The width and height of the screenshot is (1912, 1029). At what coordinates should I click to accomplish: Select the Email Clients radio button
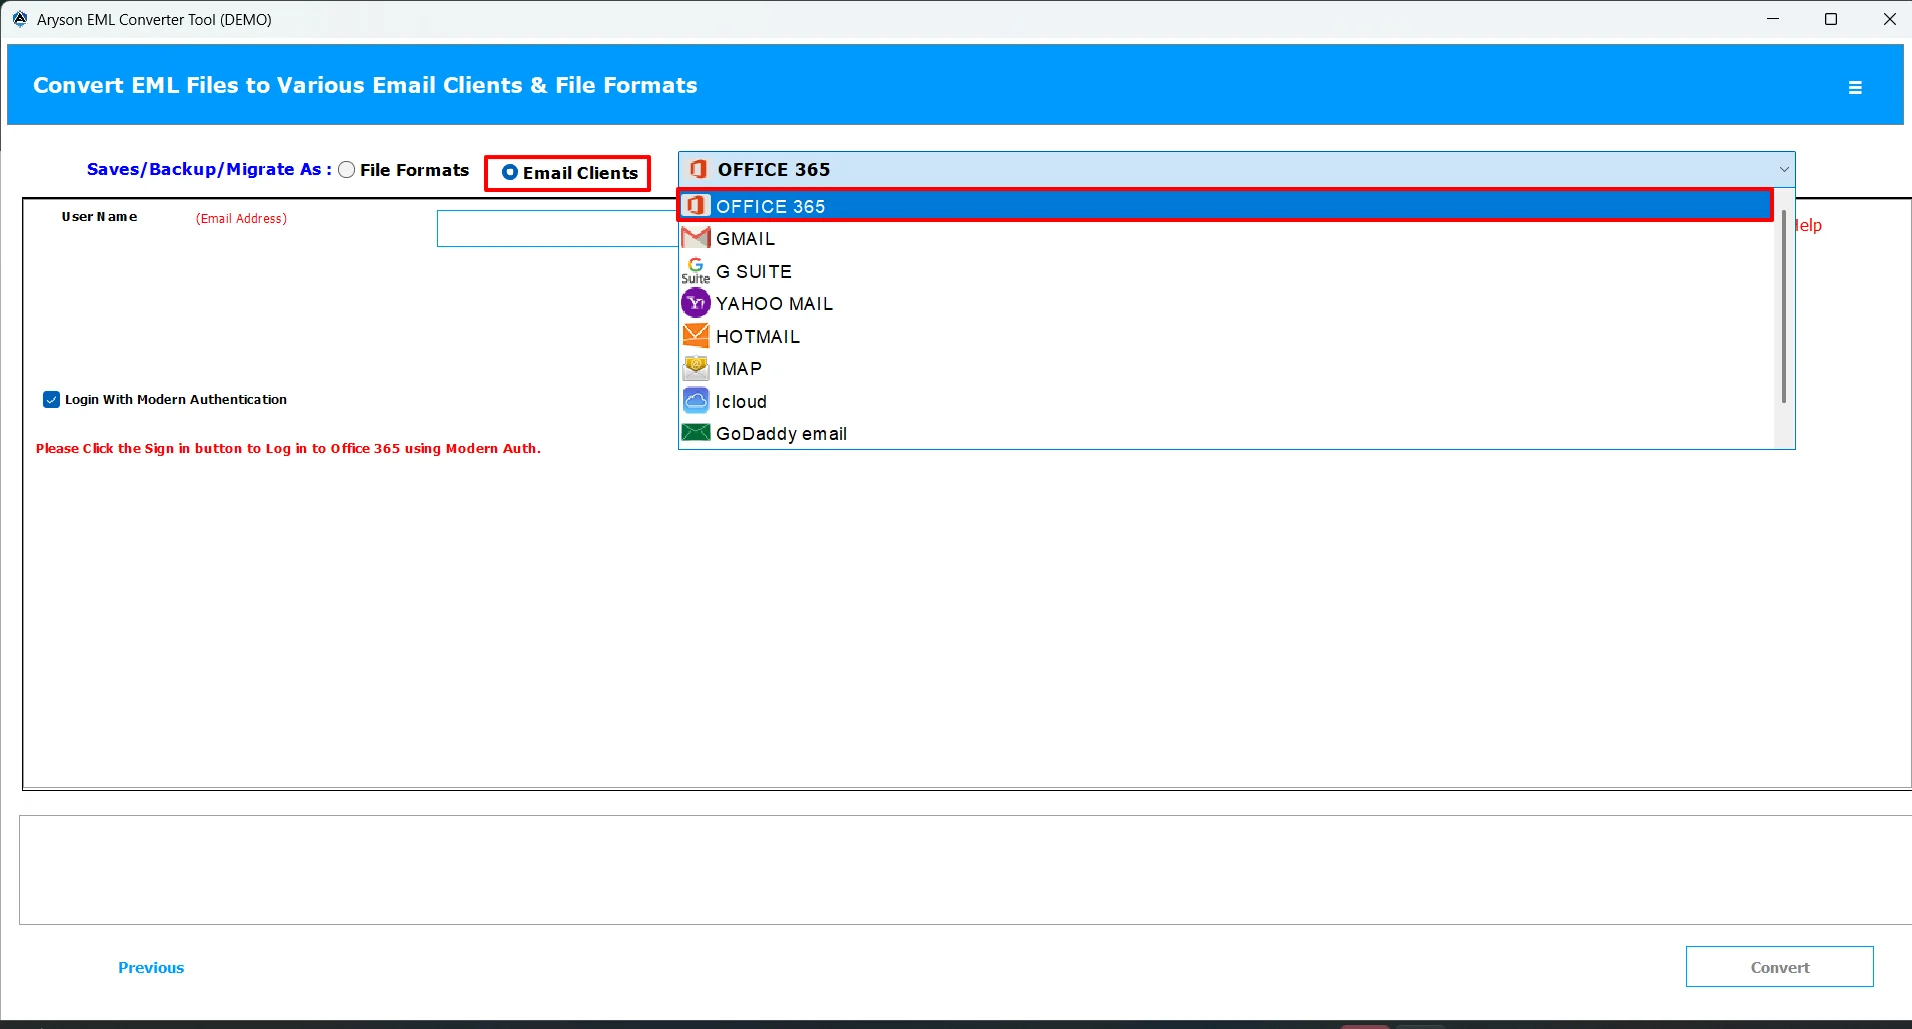pos(510,172)
